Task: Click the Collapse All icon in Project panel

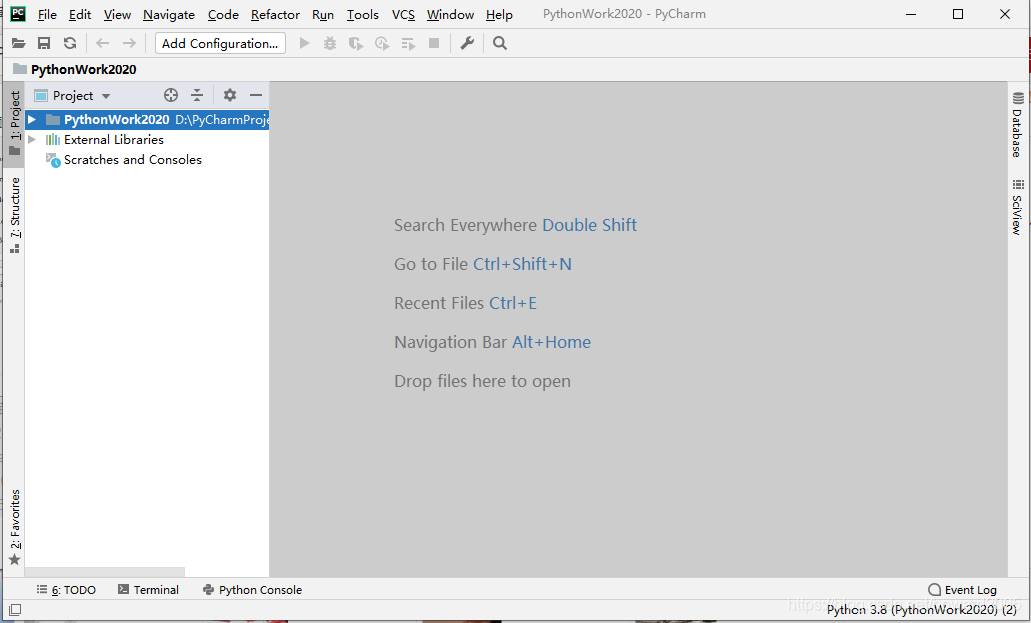Action: pos(197,95)
